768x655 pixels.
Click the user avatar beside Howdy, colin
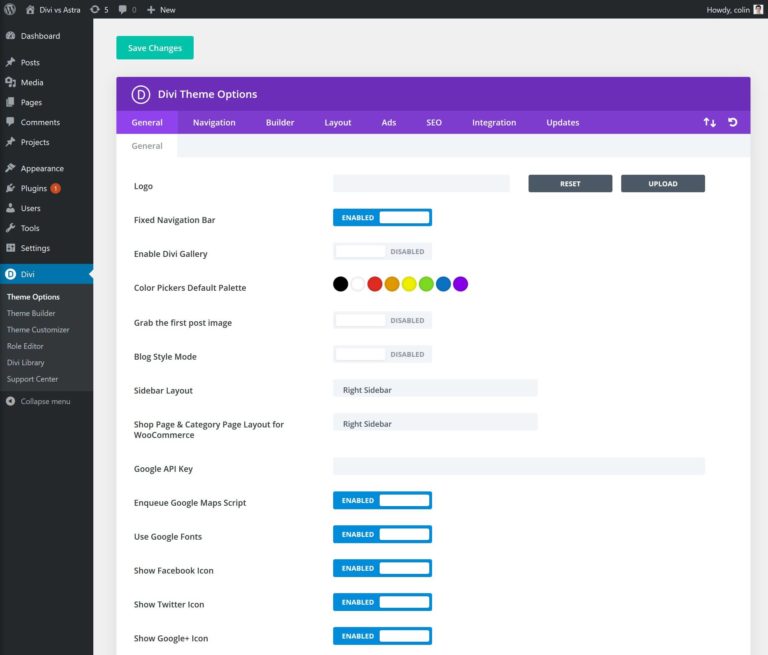pyautogui.click(x=758, y=9)
